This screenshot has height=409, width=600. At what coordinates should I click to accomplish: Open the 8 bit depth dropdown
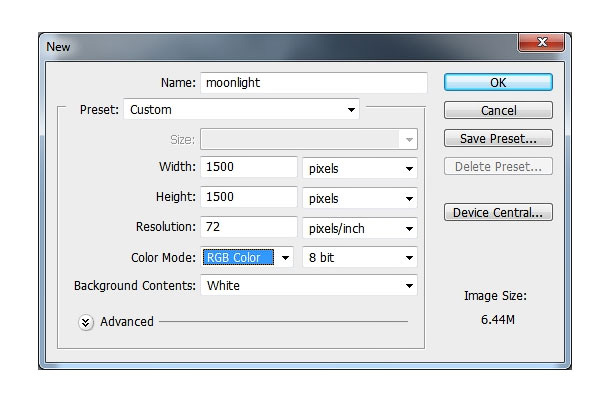click(360, 257)
